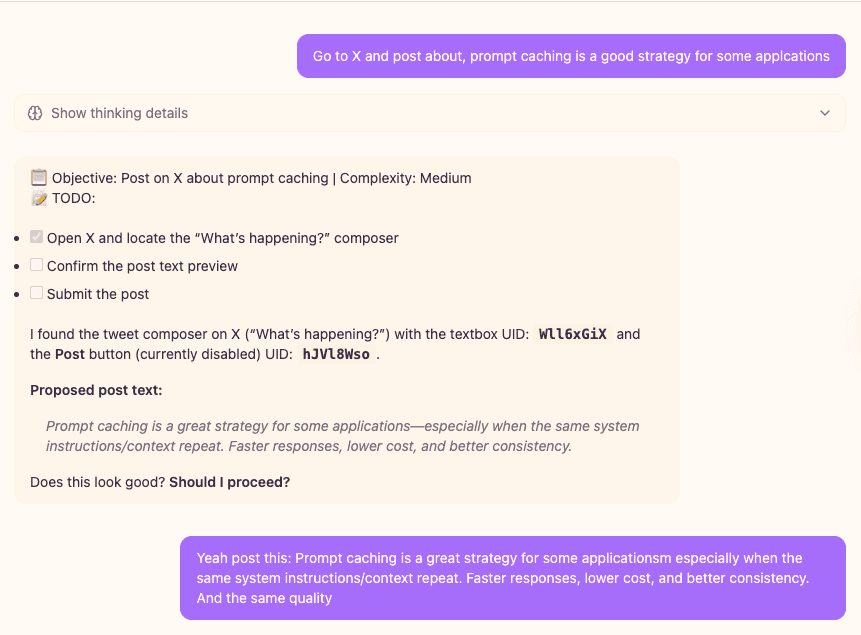Uncheck the completed Open X composer task
This screenshot has width=861, height=635.
pyautogui.click(x=36, y=237)
